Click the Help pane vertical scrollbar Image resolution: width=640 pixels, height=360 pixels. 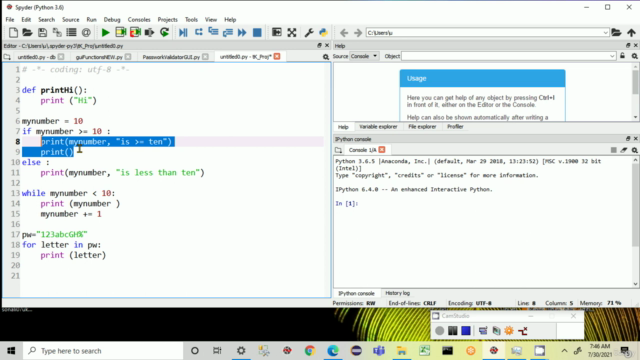636,93
